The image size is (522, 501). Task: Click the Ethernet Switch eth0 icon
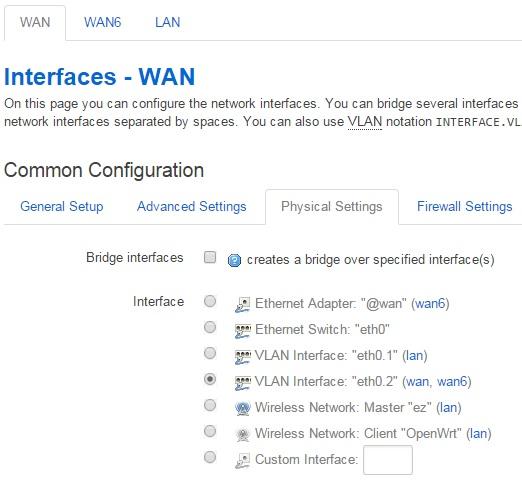(242, 330)
